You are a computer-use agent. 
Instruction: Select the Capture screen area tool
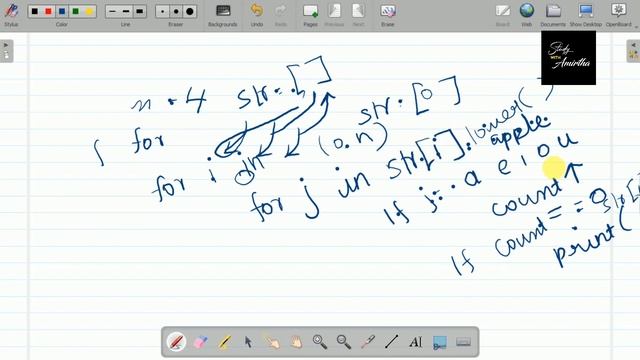[440, 342]
